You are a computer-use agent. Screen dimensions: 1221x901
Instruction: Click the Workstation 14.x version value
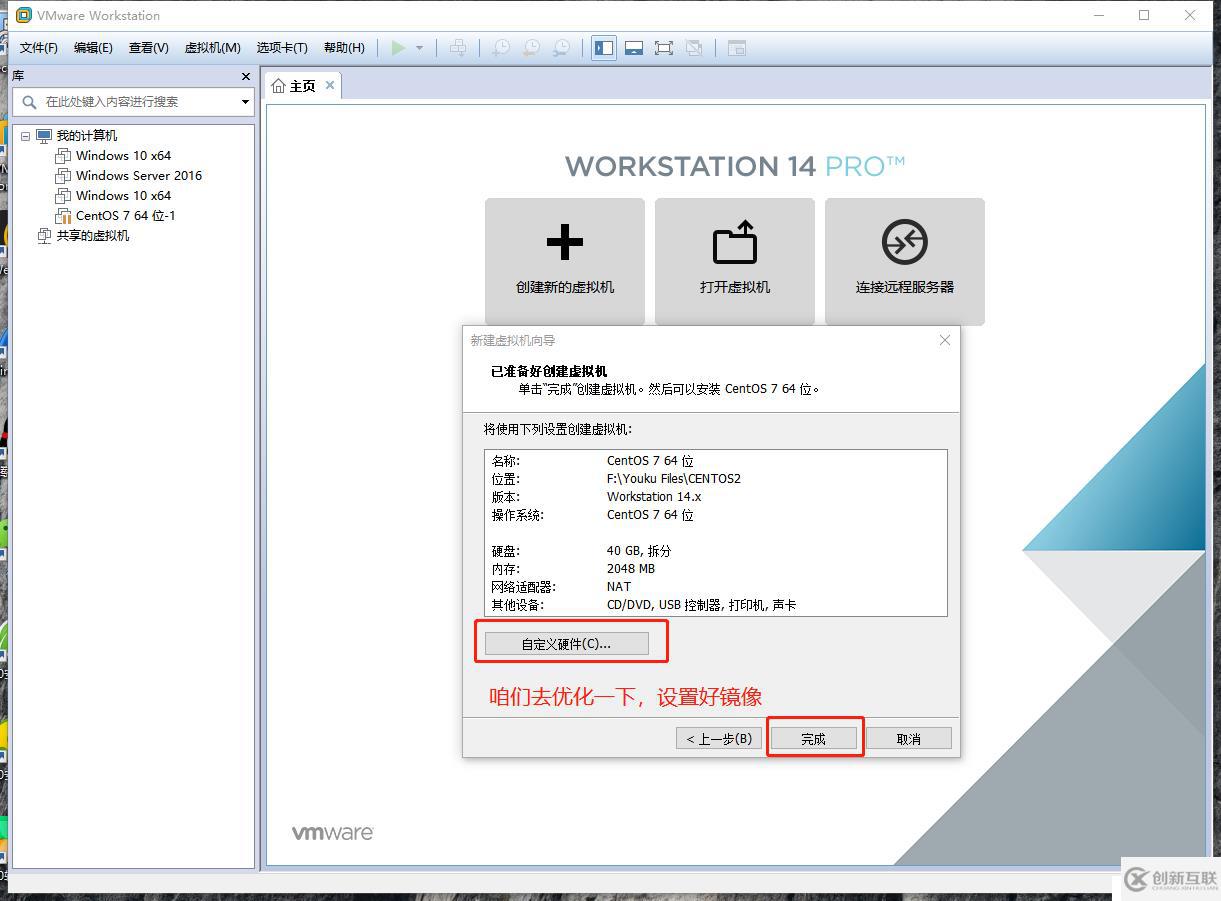(654, 497)
